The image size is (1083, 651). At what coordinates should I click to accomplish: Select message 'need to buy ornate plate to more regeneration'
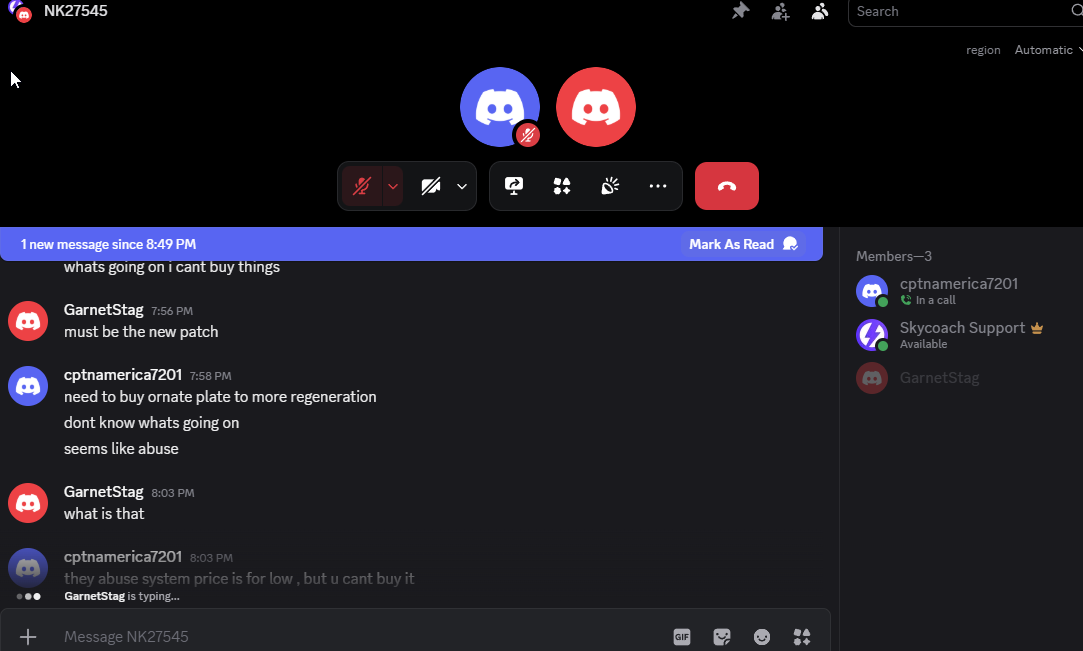click(x=220, y=397)
